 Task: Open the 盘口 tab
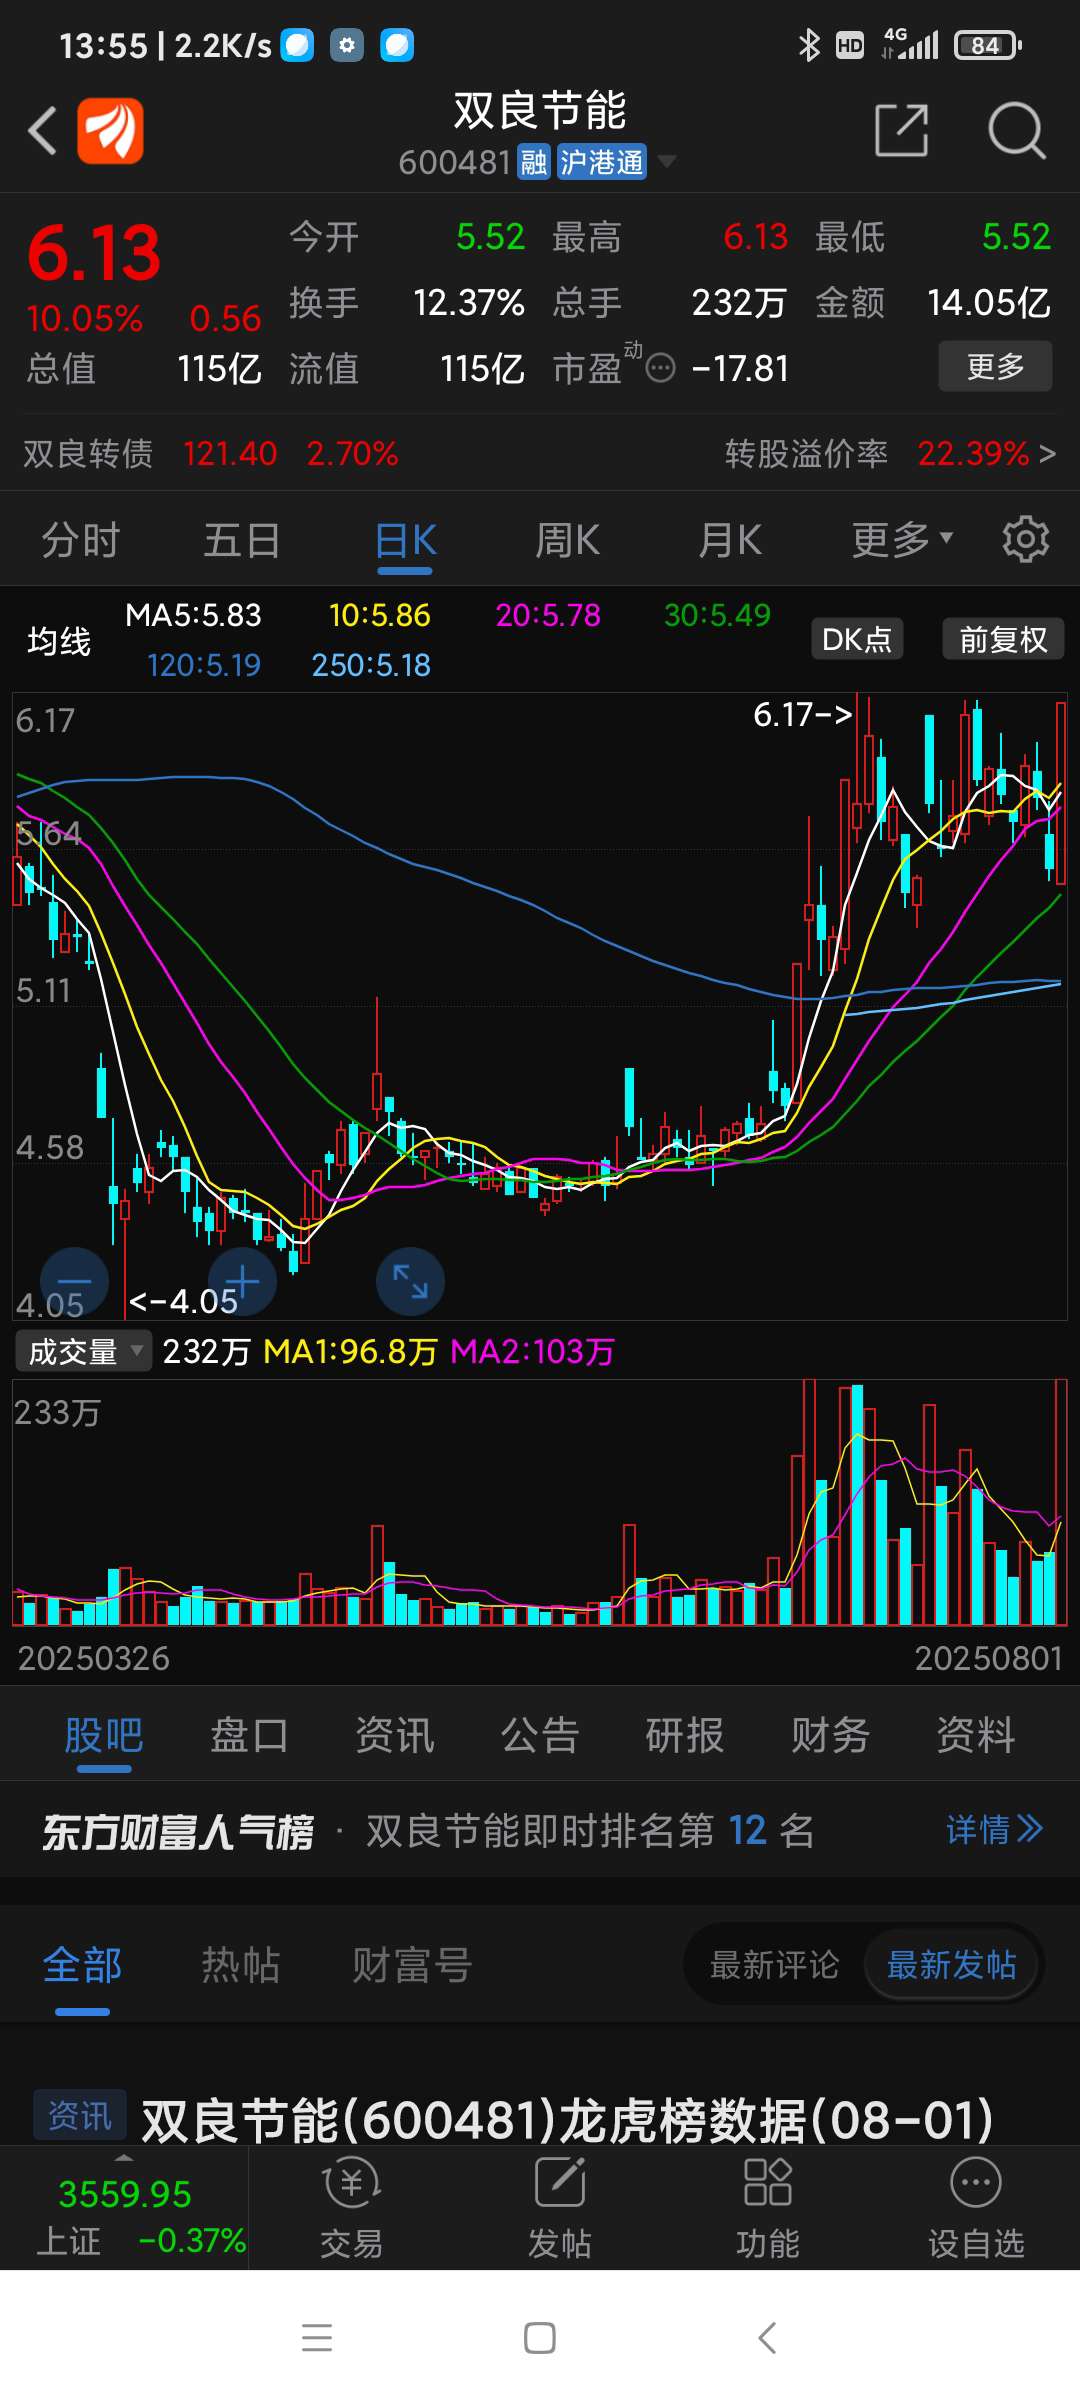(x=249, y=1735)
